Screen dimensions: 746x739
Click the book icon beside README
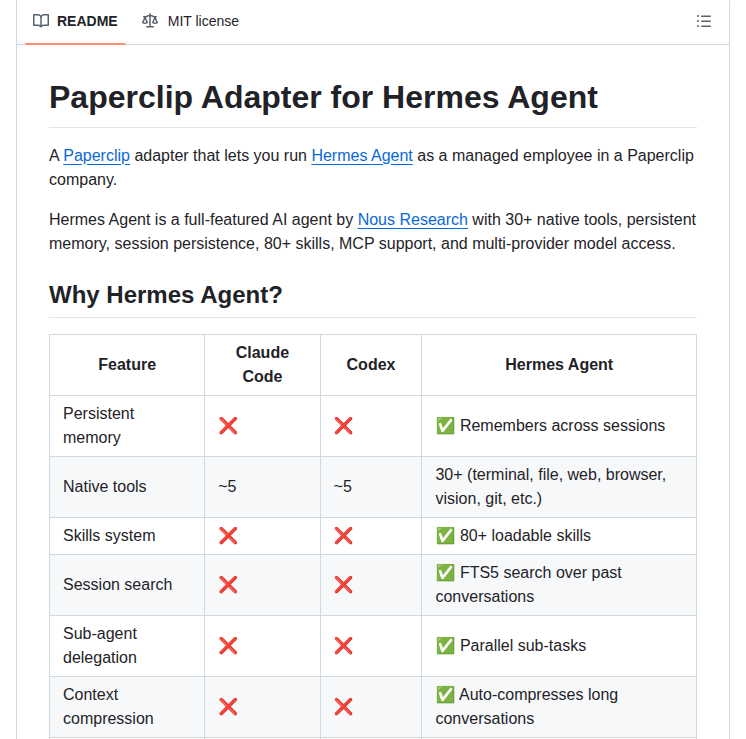(41, 21)
